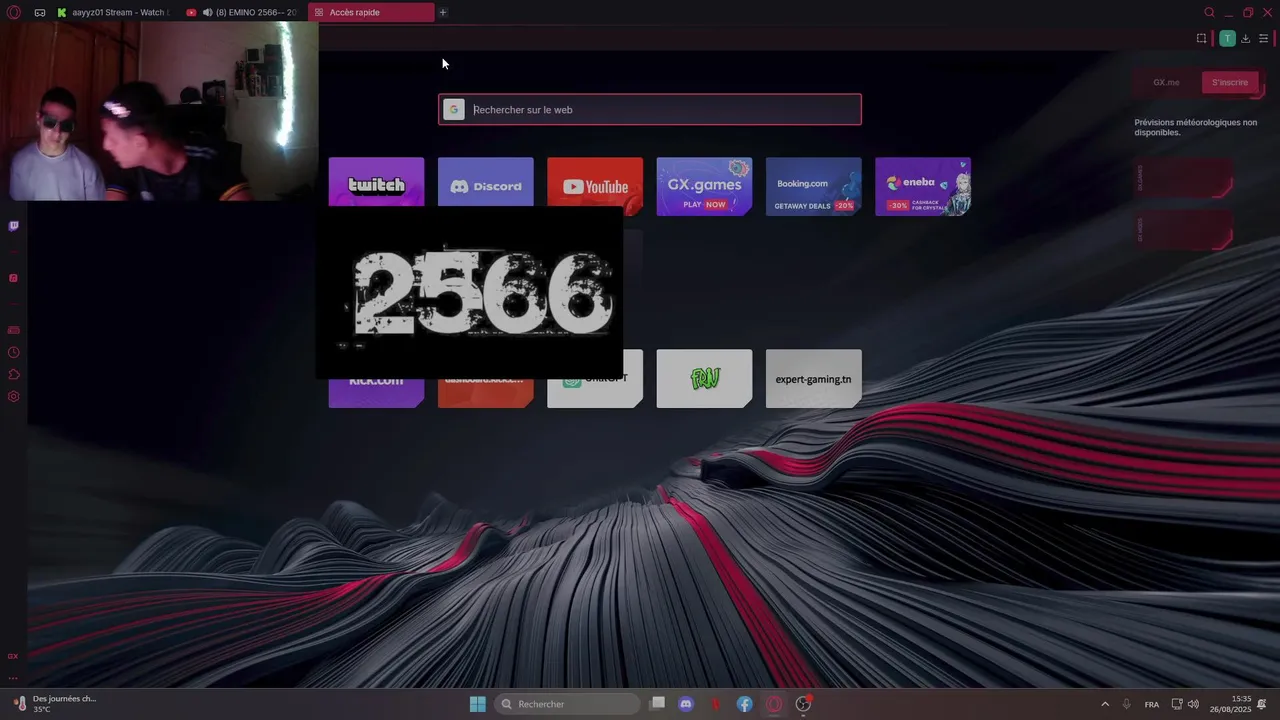Open a new tab with the plus button
The image size is (1280, 720).
click(443, 12)
